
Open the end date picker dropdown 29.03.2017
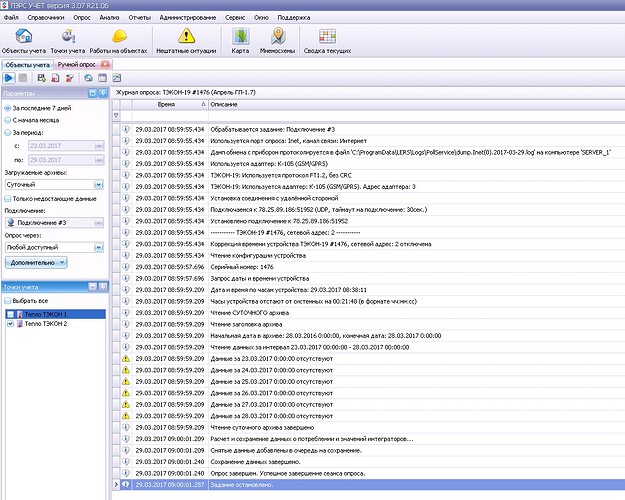pos(99,160)
